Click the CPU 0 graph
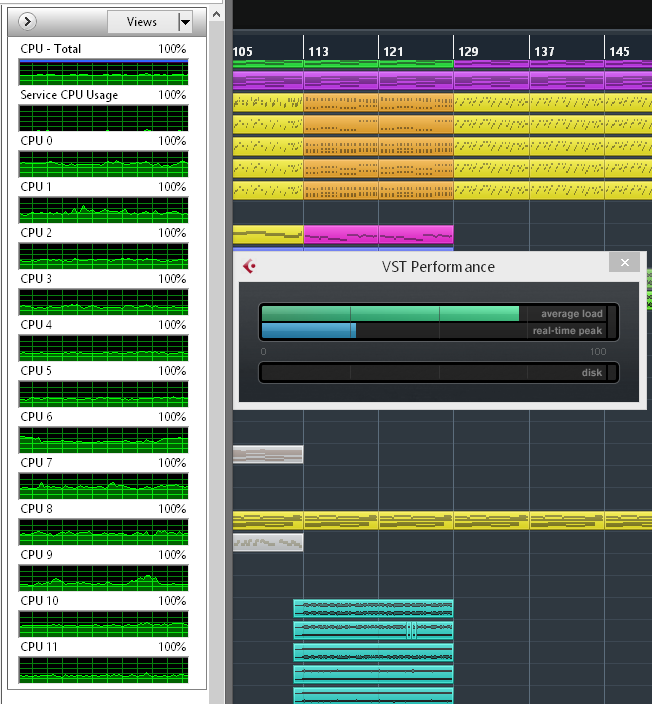Image resolution: width=652 pixels, height=704 pixels. [103, 164]
